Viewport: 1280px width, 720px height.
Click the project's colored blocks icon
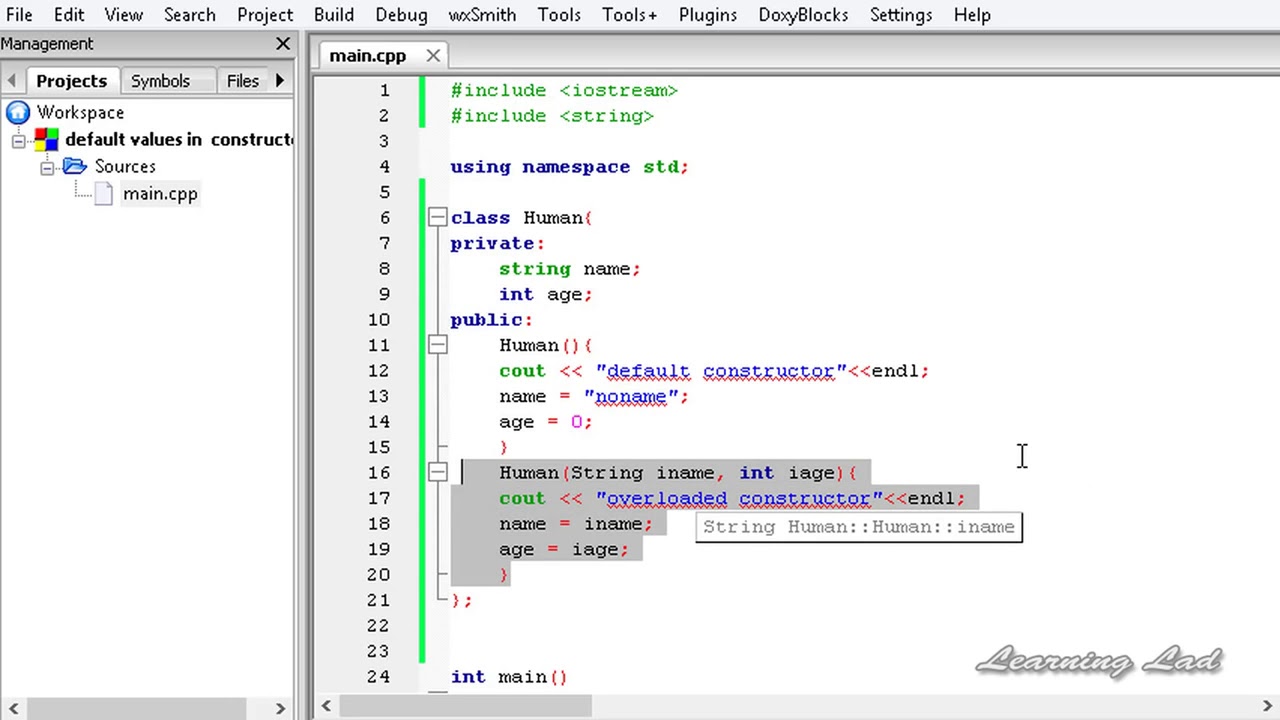(x=46, y=140)
